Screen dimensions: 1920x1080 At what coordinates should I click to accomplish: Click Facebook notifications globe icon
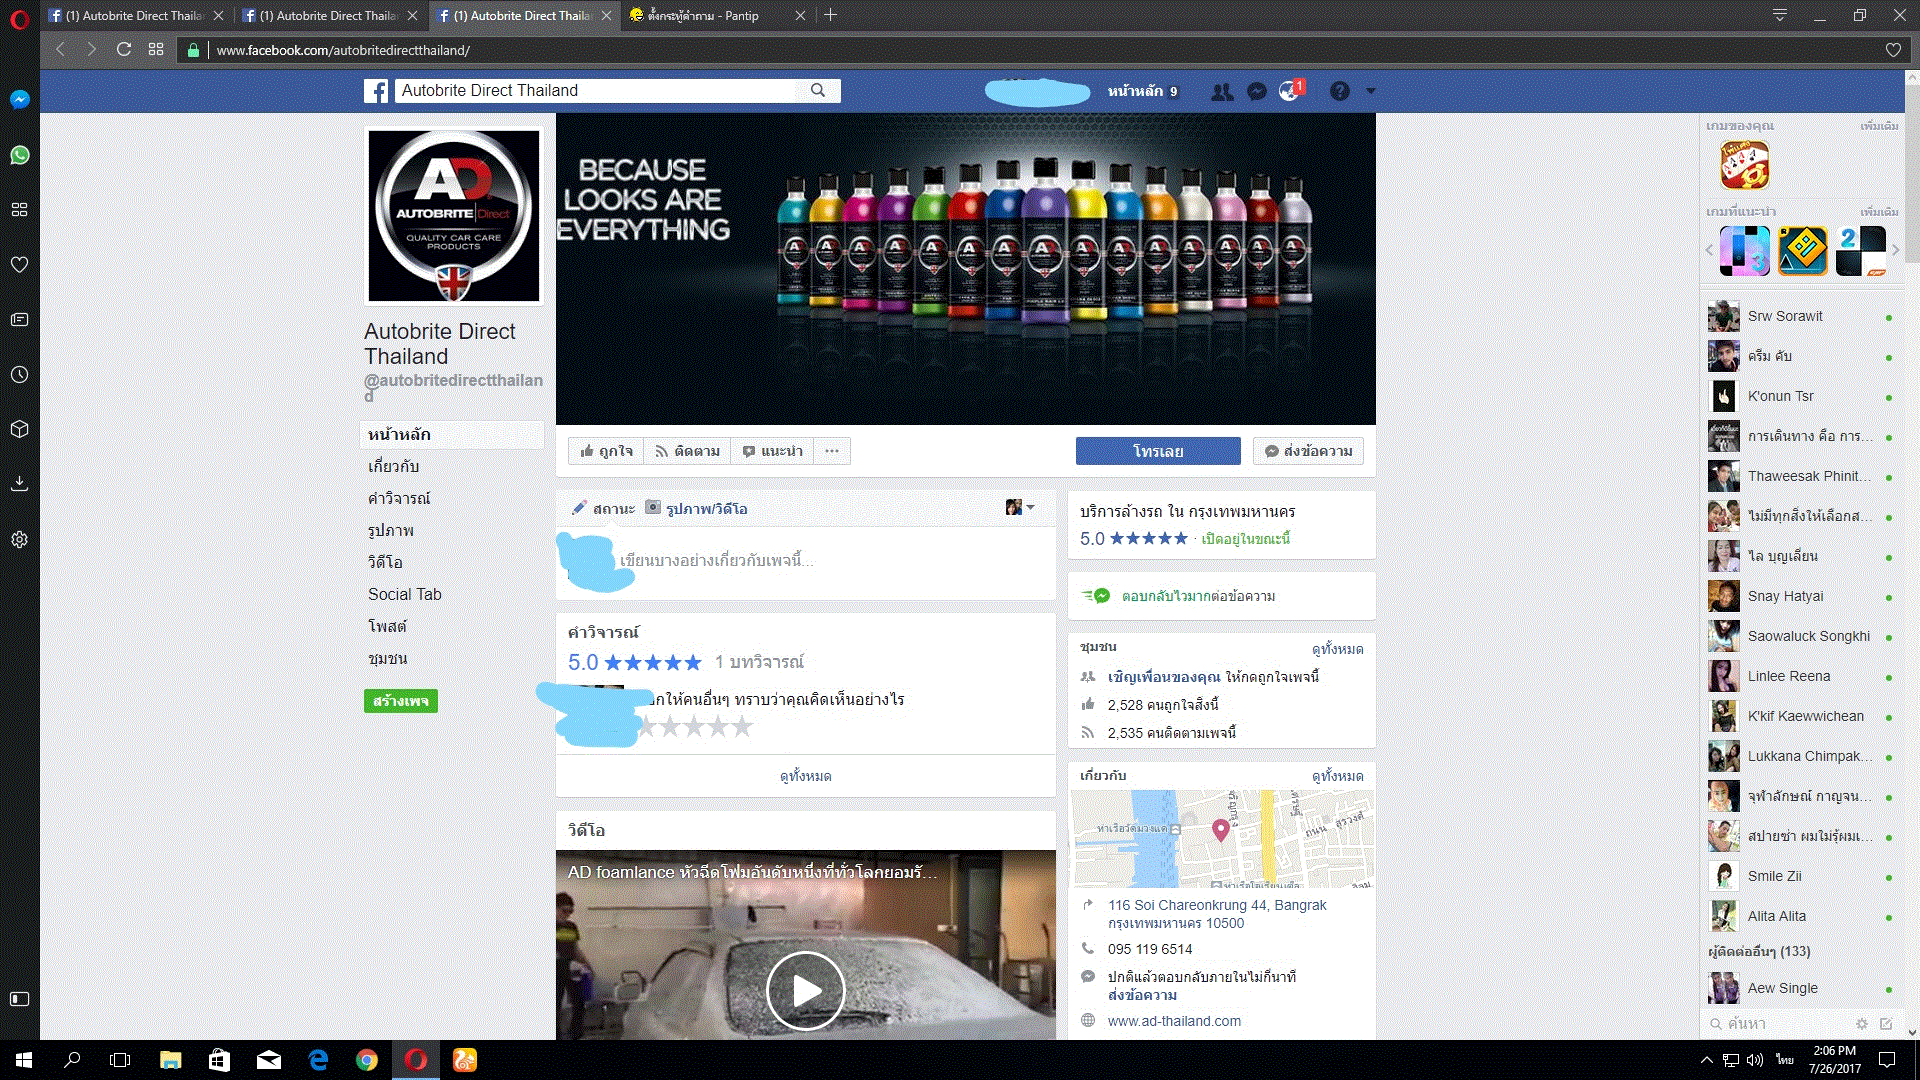1290,91
